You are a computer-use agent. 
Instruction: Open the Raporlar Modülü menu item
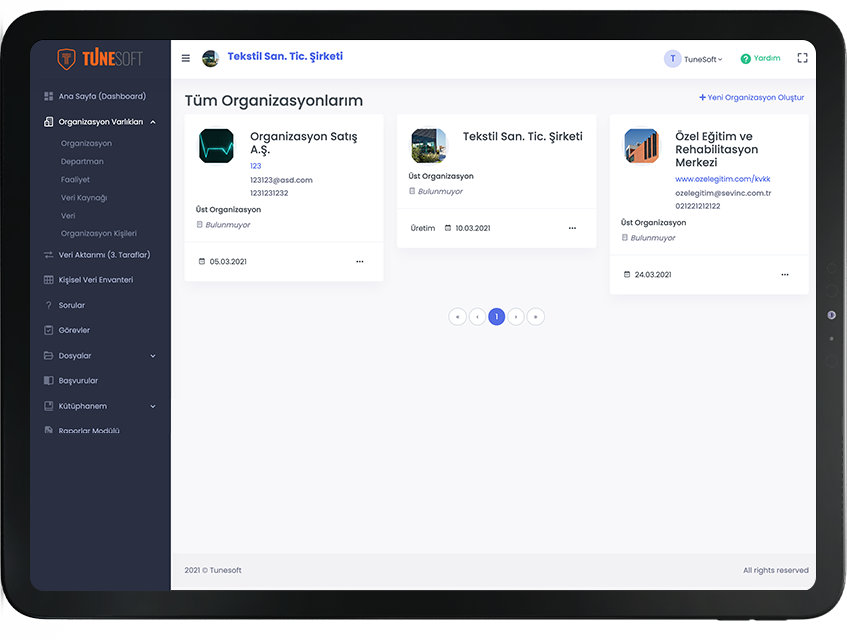click(x=89, y=430)
